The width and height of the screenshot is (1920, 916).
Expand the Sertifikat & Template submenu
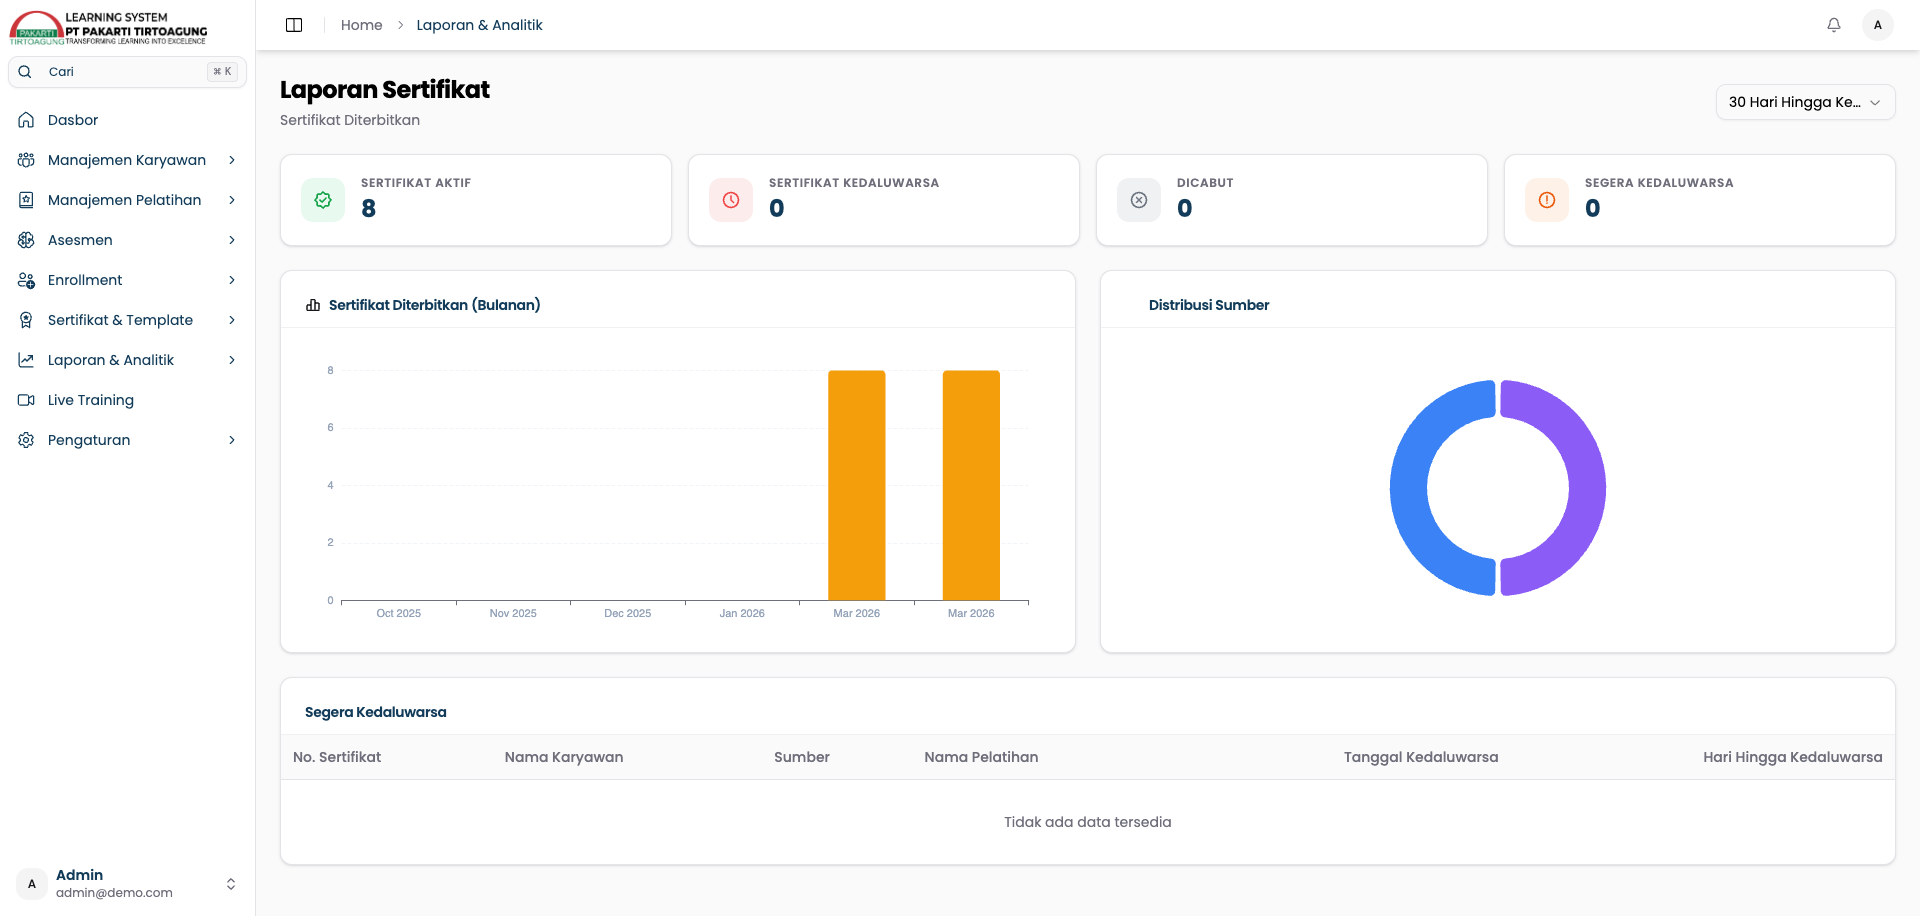[232, 320]
